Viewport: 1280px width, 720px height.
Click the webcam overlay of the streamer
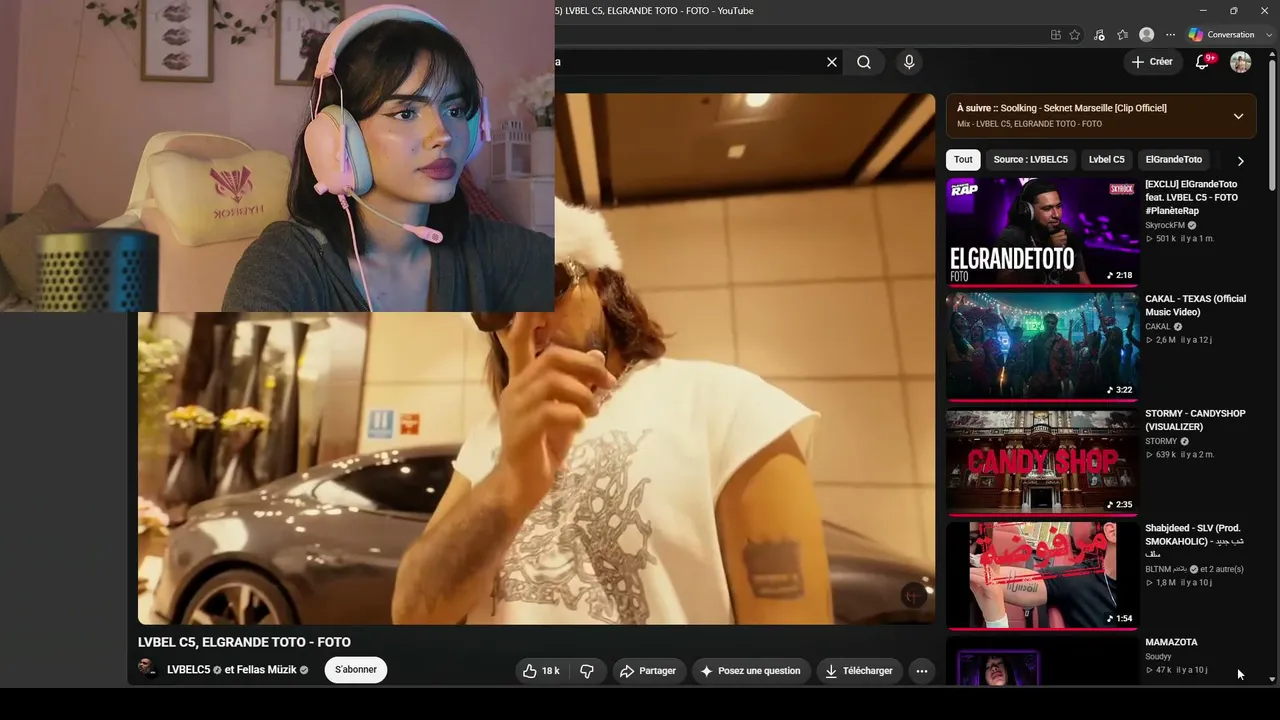coord(277,156)
